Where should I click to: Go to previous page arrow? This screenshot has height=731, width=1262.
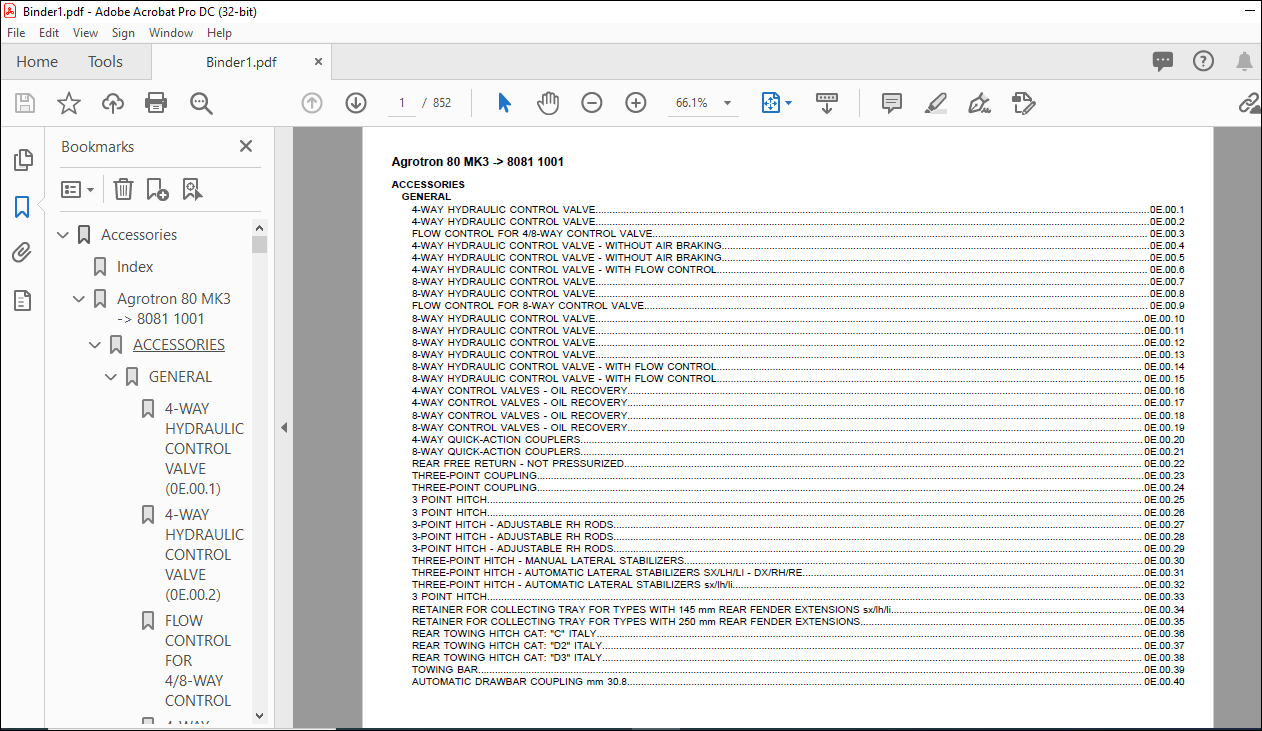click(312, 103)
